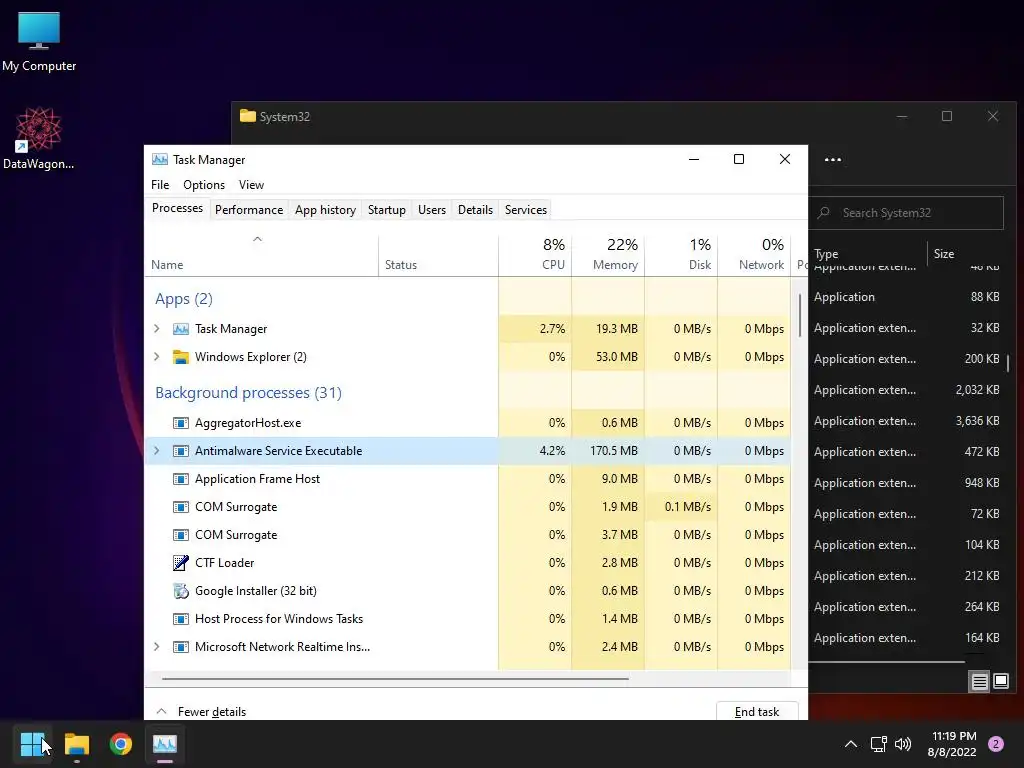Click the 170.5 MB memory cell
1024x768 pixels.
pyautogui.click(x=608, y=451)
